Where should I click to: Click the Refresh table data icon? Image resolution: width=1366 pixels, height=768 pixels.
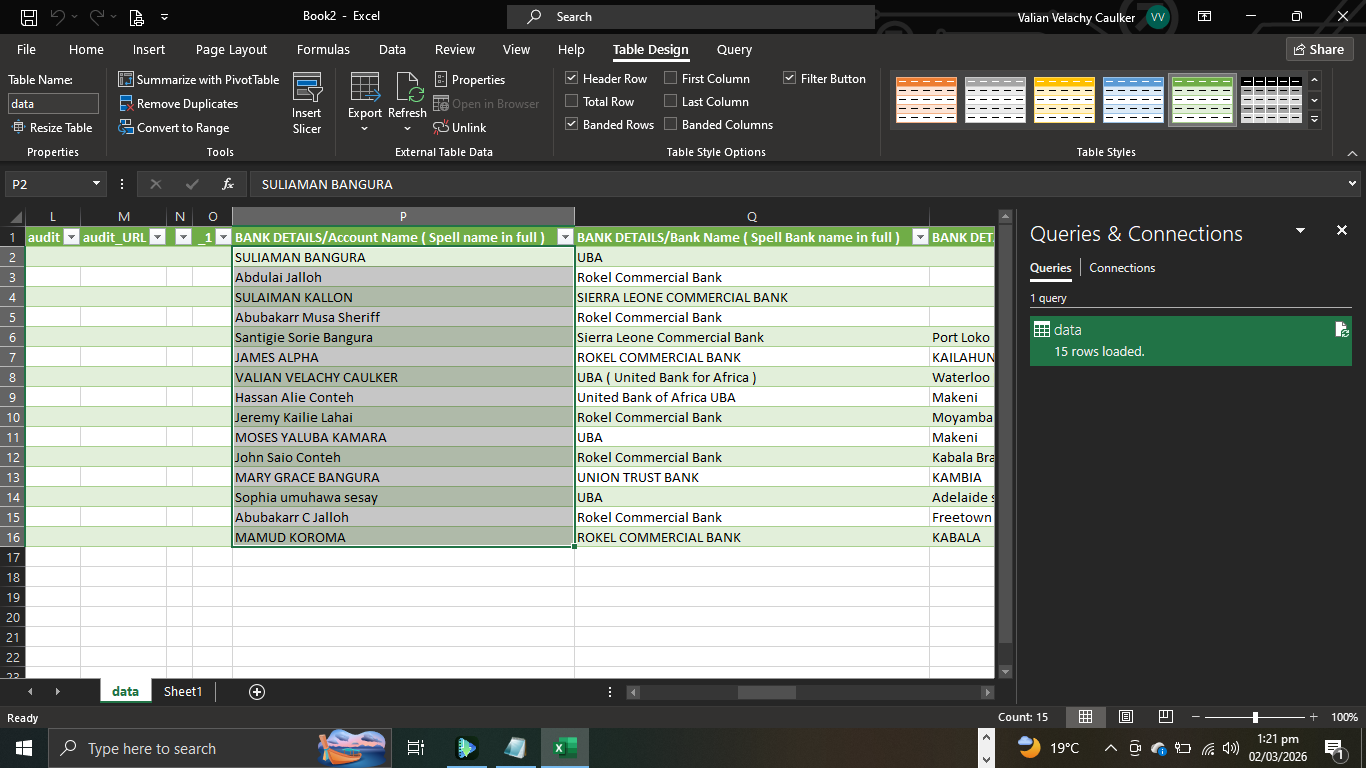410,88
